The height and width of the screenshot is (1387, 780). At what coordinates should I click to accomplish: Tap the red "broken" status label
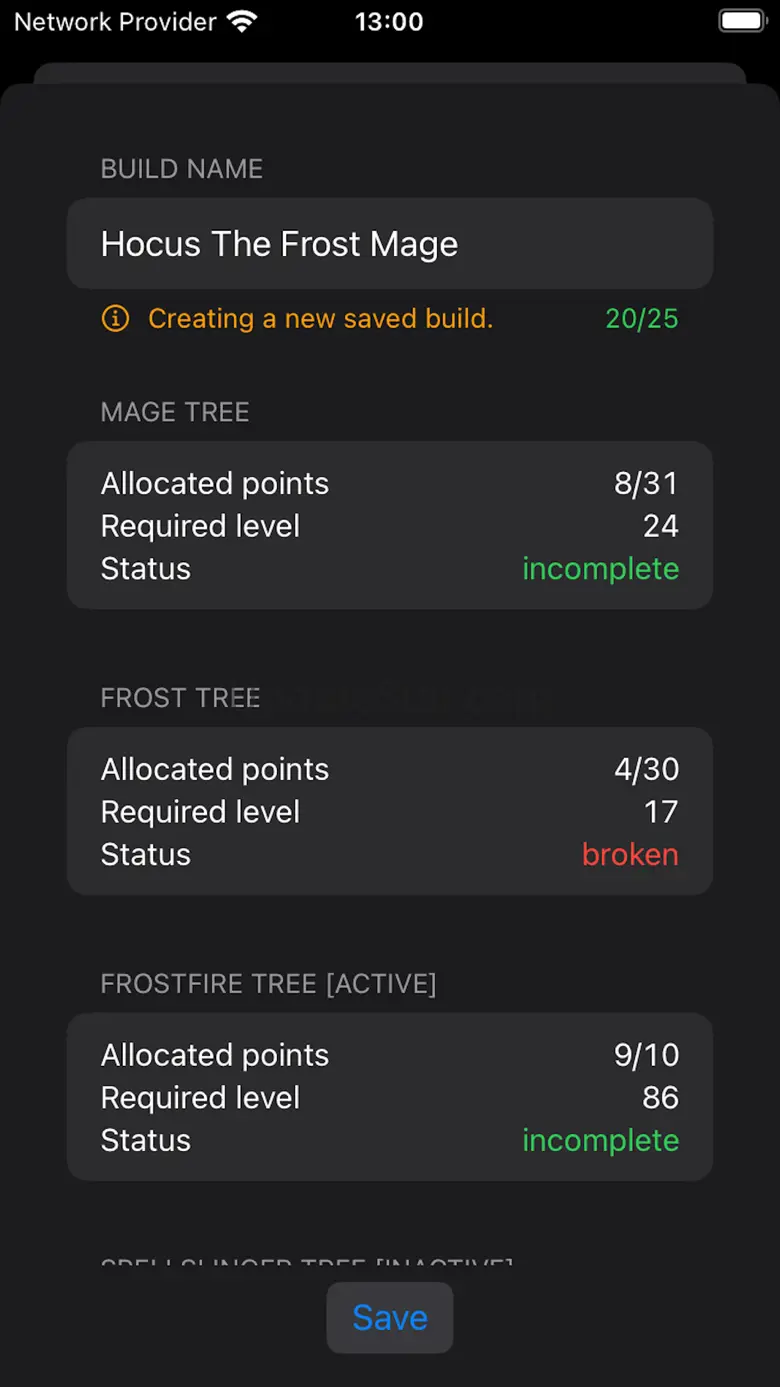(630, 855)
